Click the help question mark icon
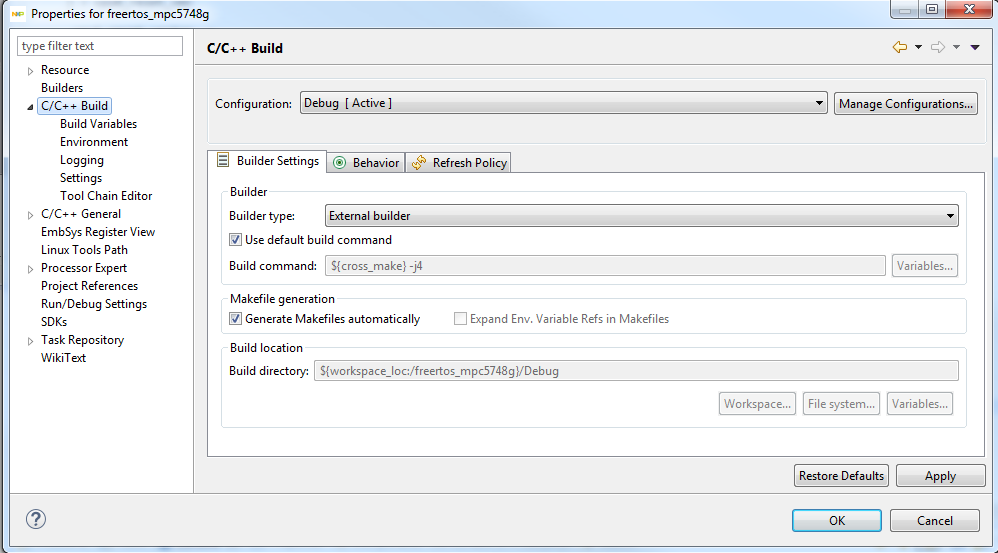This screenshot has width=998, height=553. 36,519
